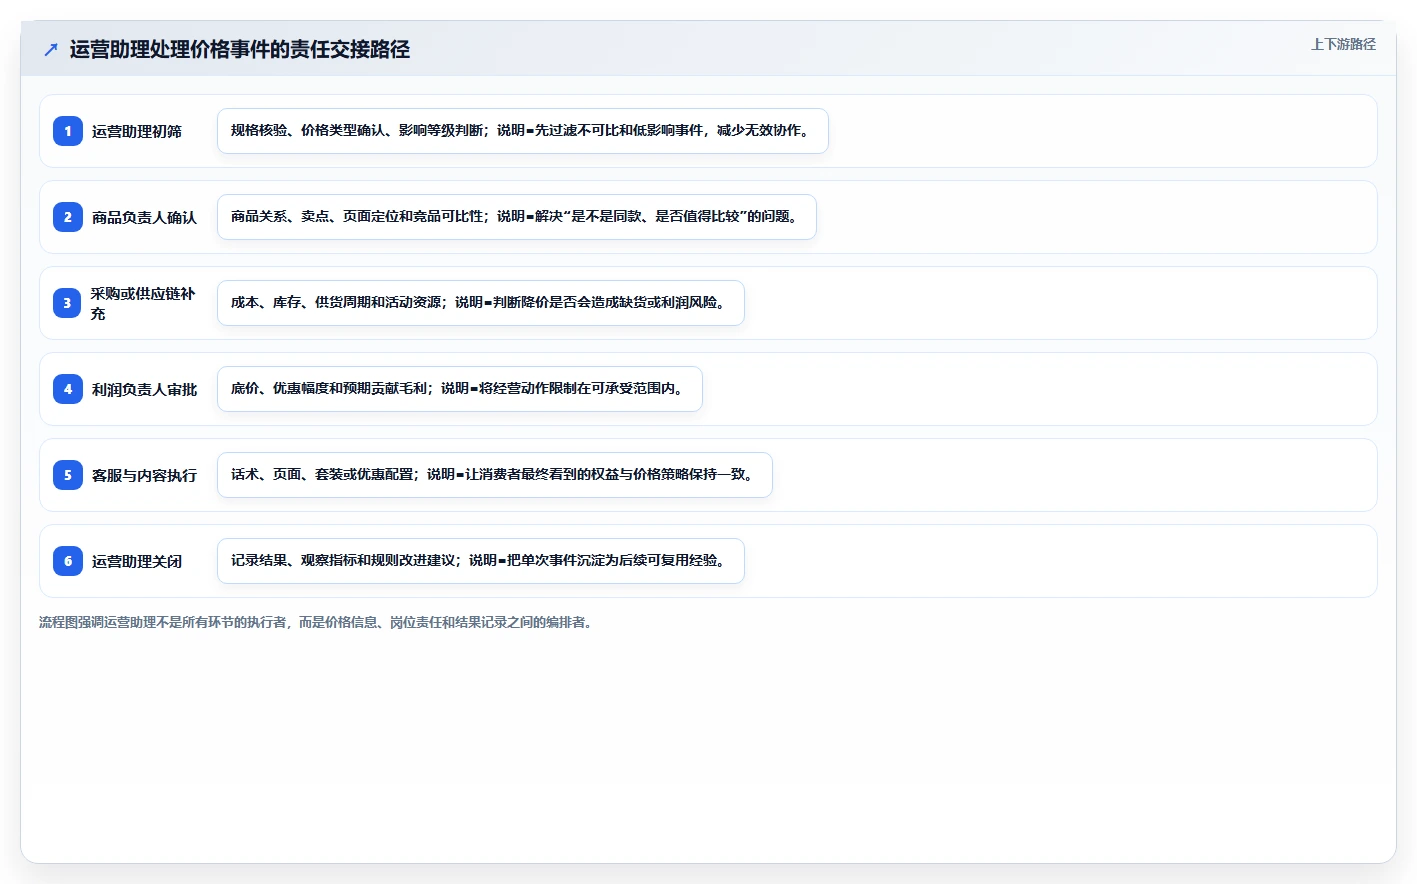
Task: Select step number 1 badge
Action: pyautogui.click(x=68, y=131)
